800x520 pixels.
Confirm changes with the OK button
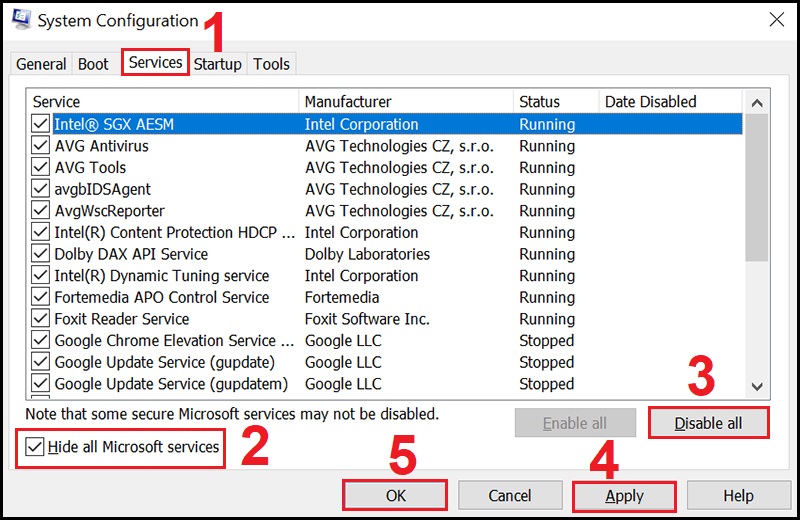click(394, 496)
